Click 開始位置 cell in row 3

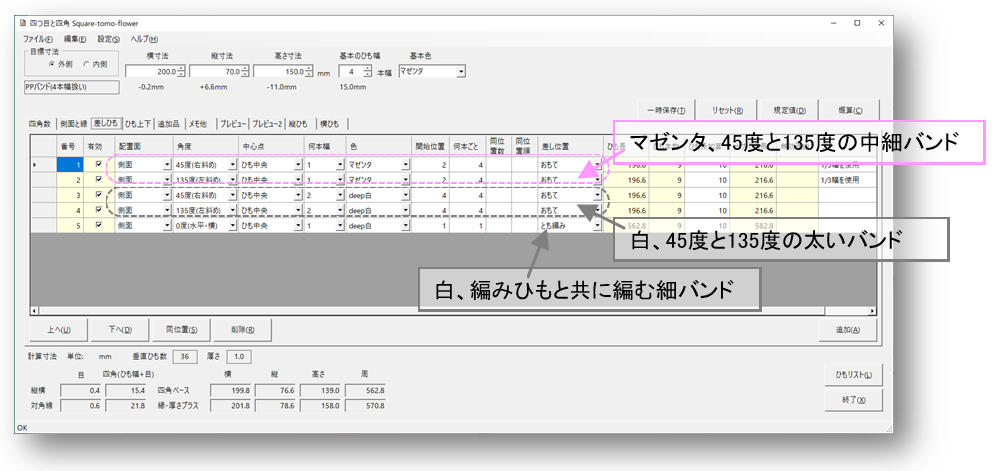[429, 195]
